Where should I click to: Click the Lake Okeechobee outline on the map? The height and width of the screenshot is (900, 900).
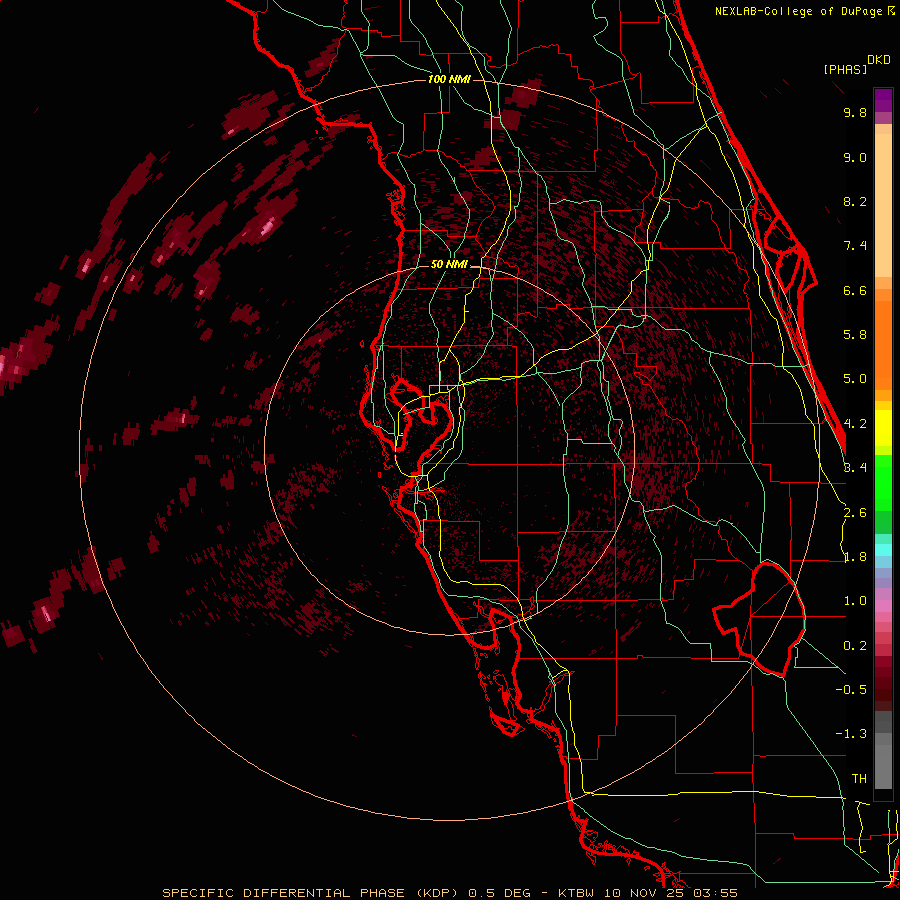pyautogui.click(x=759, y=619)
